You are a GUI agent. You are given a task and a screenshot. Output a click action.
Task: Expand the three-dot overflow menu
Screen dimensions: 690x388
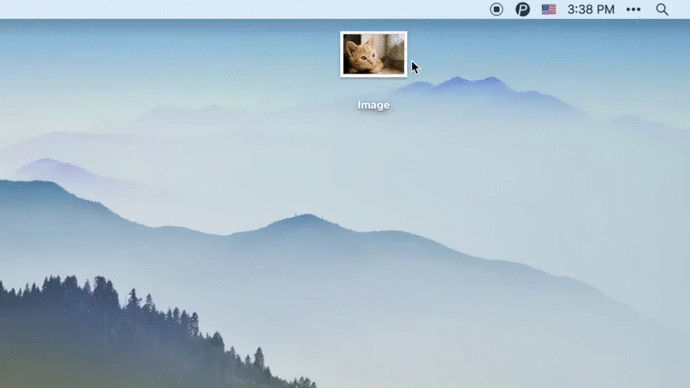[x=633, y=9]
